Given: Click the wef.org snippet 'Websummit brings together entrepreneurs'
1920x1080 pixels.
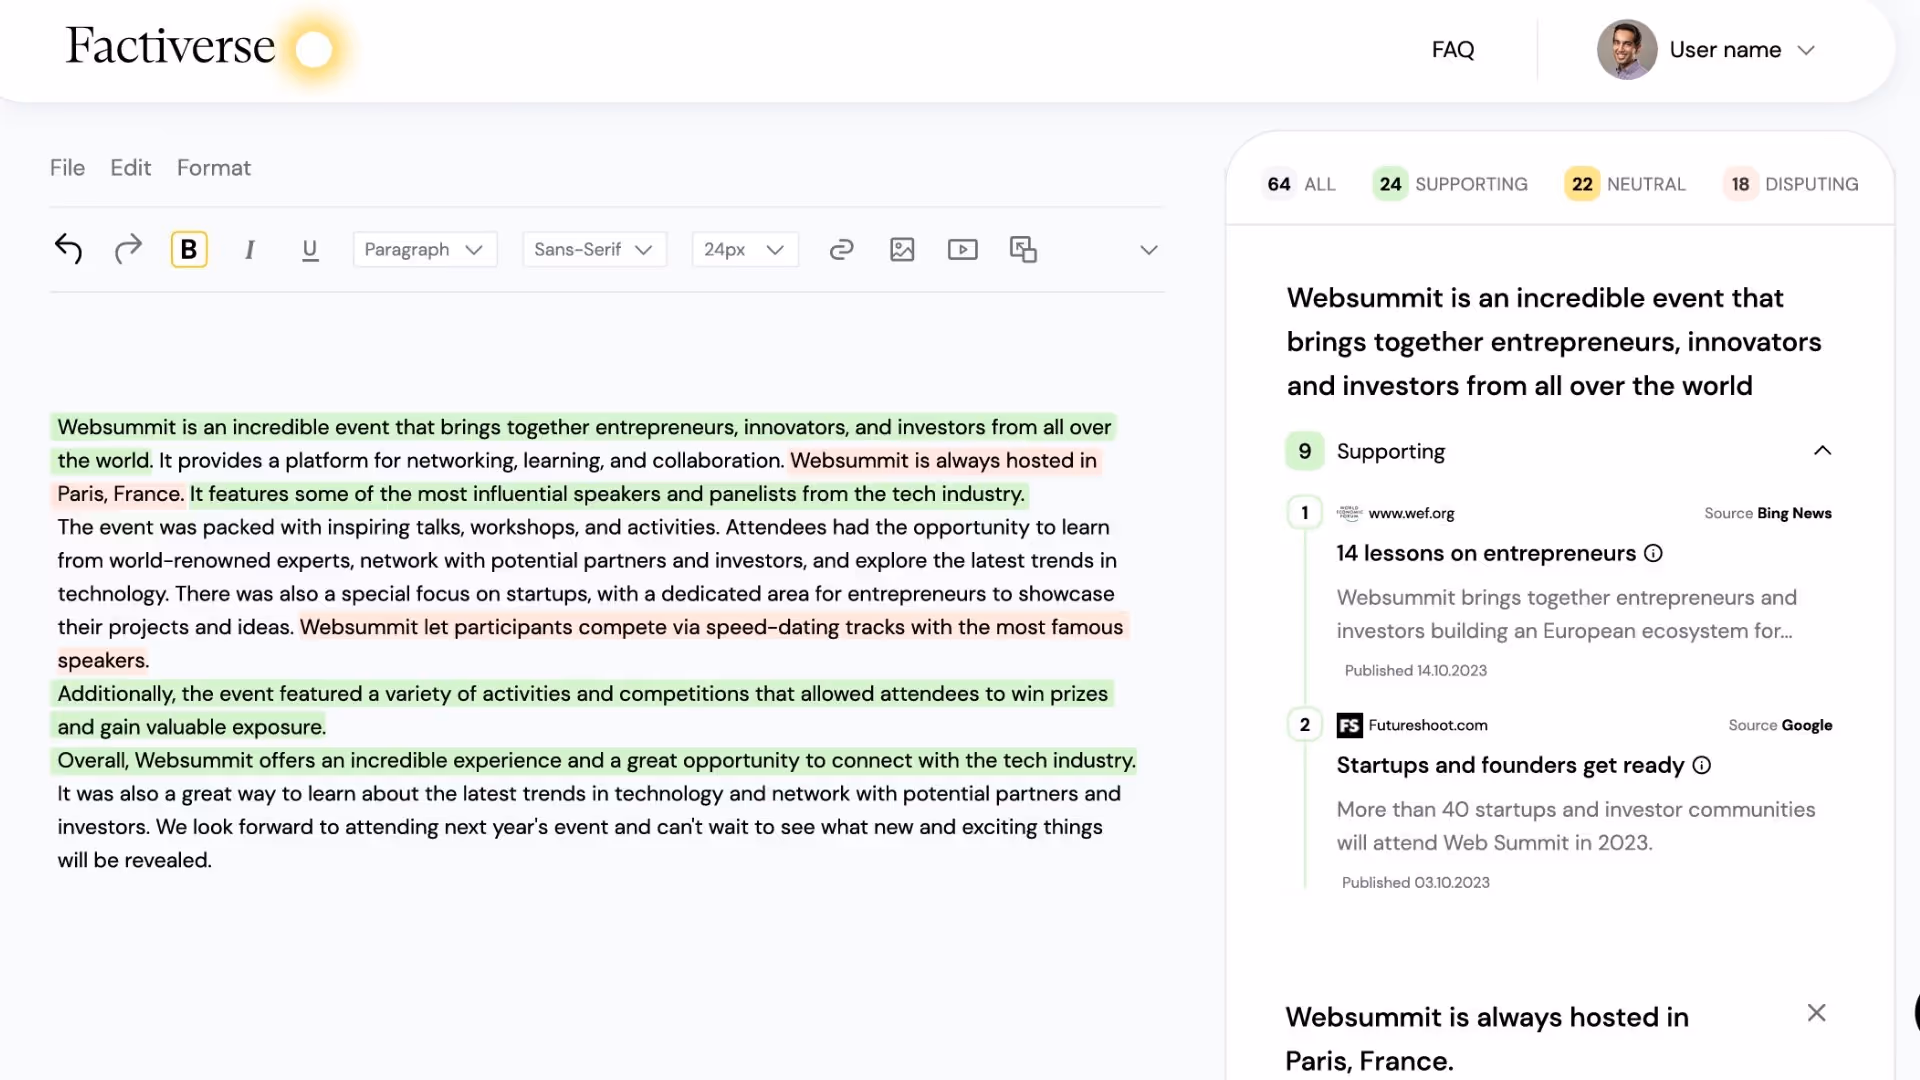Looking at the screenshot, I should (1566, 614).
